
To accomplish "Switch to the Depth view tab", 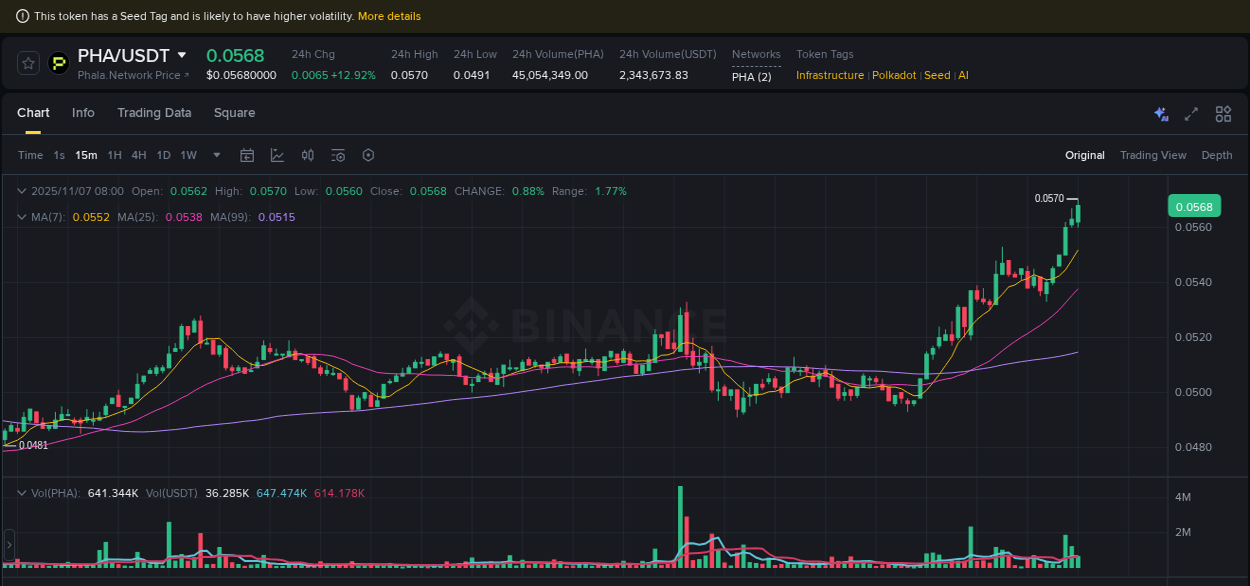I will 1217,155.
